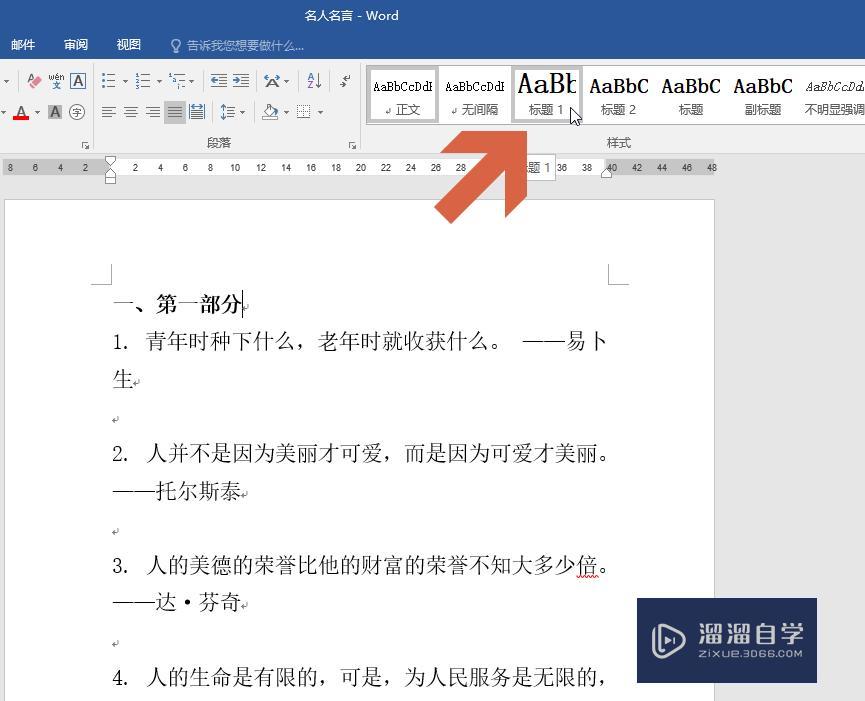The height and width of the screenshot is (701, 865).
Task: Open the Paragraph settings dialog launcher
Action: [353, 146]
